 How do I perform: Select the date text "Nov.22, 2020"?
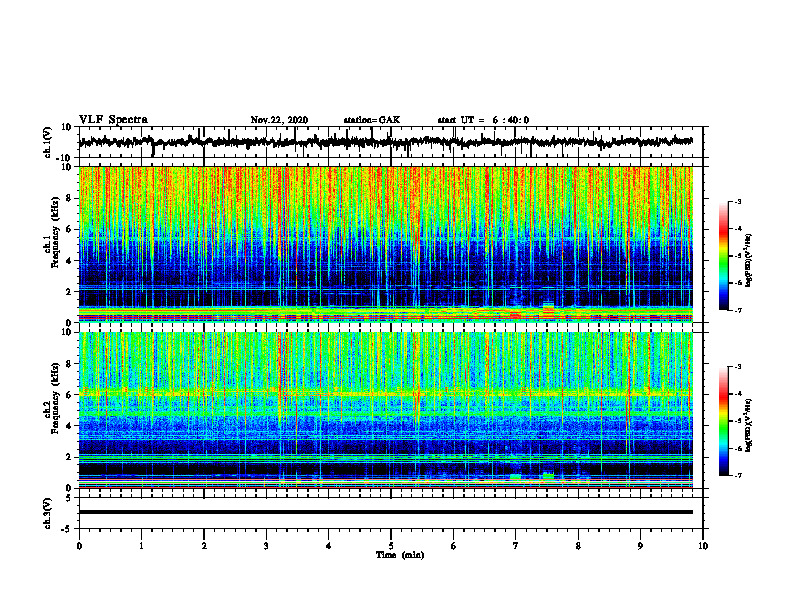(279, 120)
